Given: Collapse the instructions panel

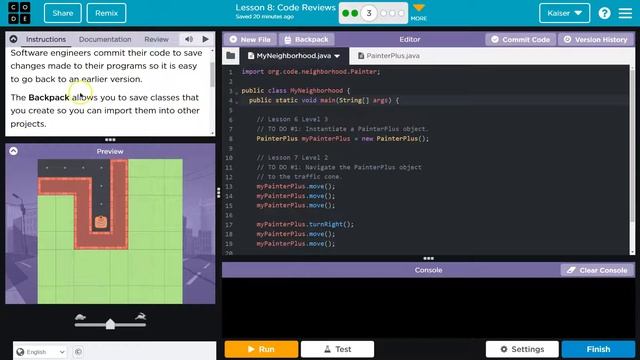Looking at the screenshot, I should [x=13, y=39].
